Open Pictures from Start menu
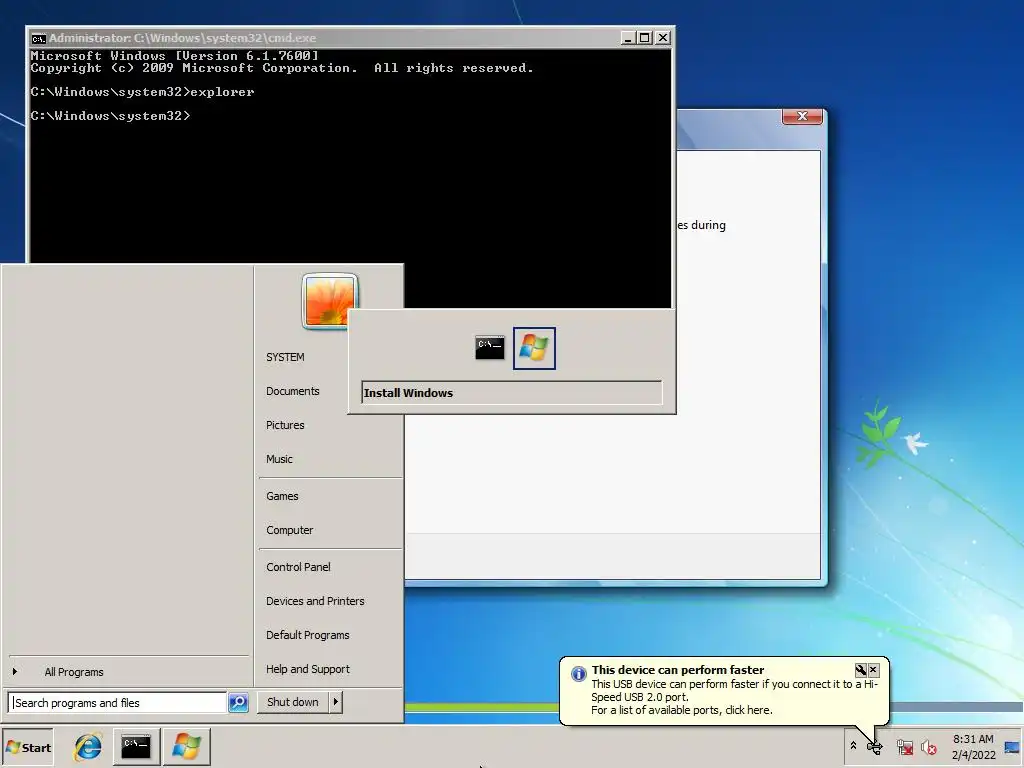Viewport: 1024px width, 768px height. (x=285, y=425)
